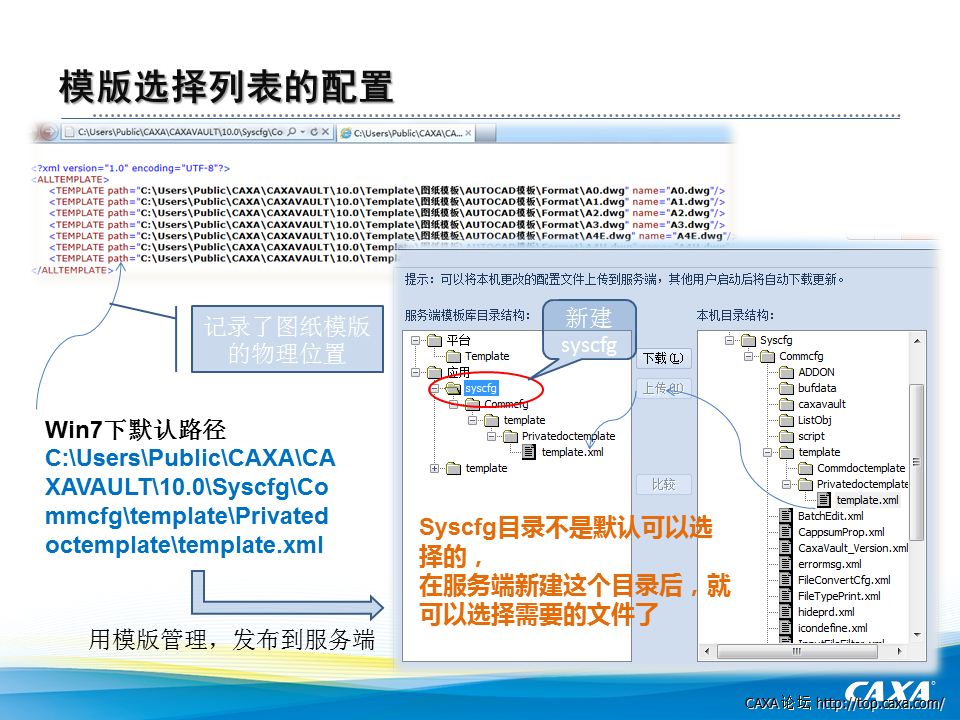Screen dimensions: 960x720
Task: Collapse the syscfg node in server tree
Action: point(435,388)
